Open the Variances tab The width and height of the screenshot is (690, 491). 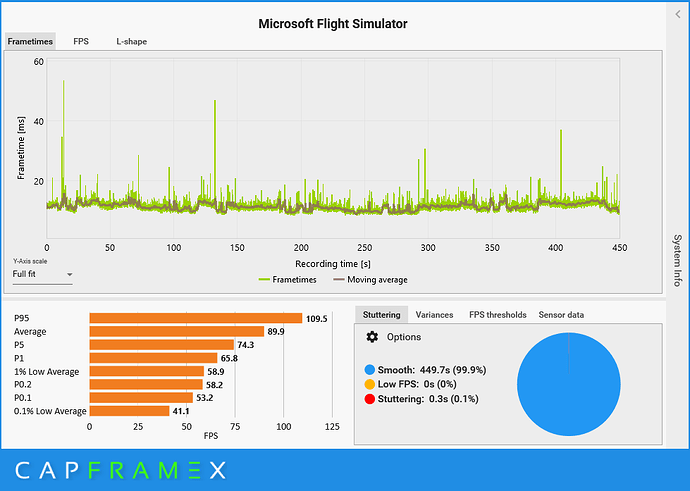(x=434, y=315)
